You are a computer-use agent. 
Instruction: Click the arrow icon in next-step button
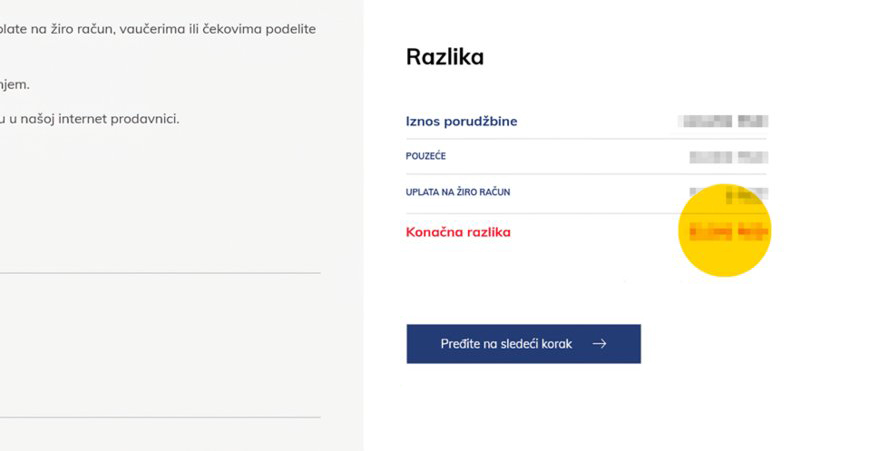tap(599, 343)
